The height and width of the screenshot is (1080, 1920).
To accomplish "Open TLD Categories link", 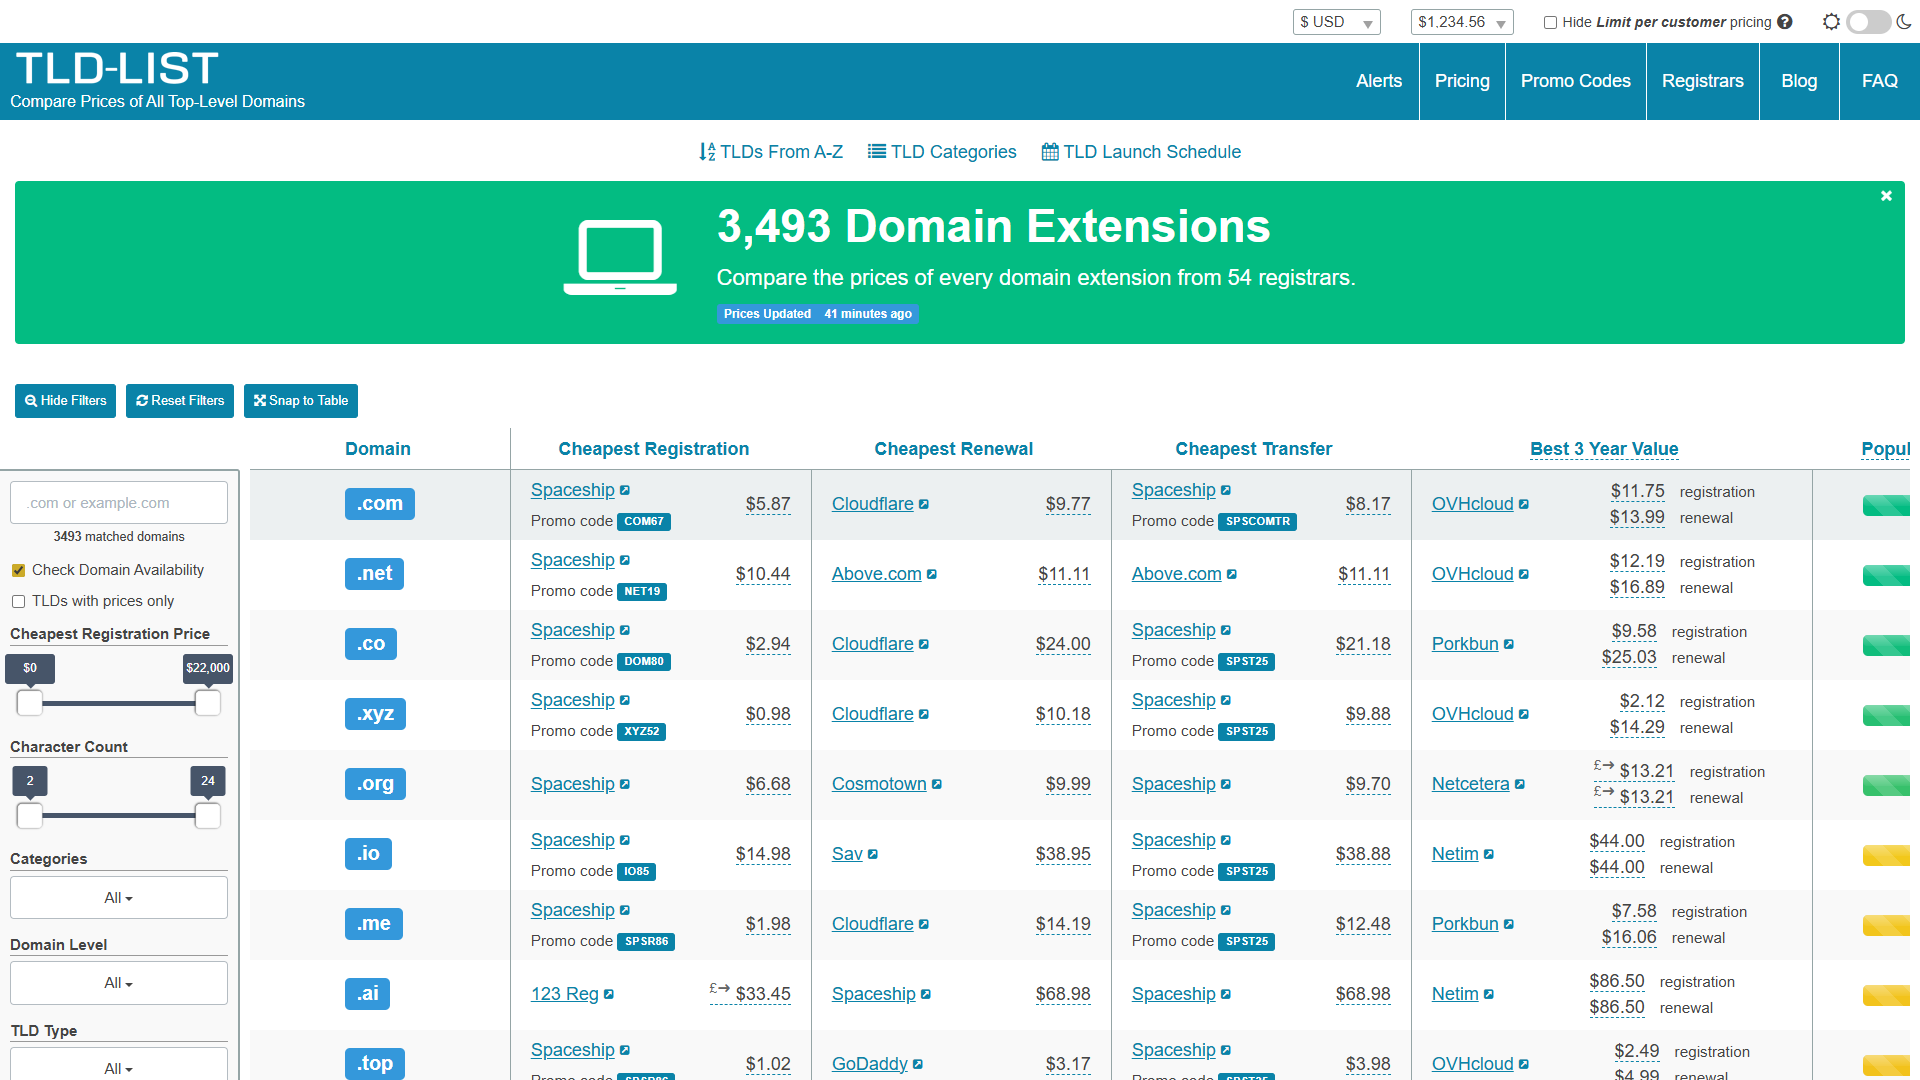I will [x=942, y=152].
